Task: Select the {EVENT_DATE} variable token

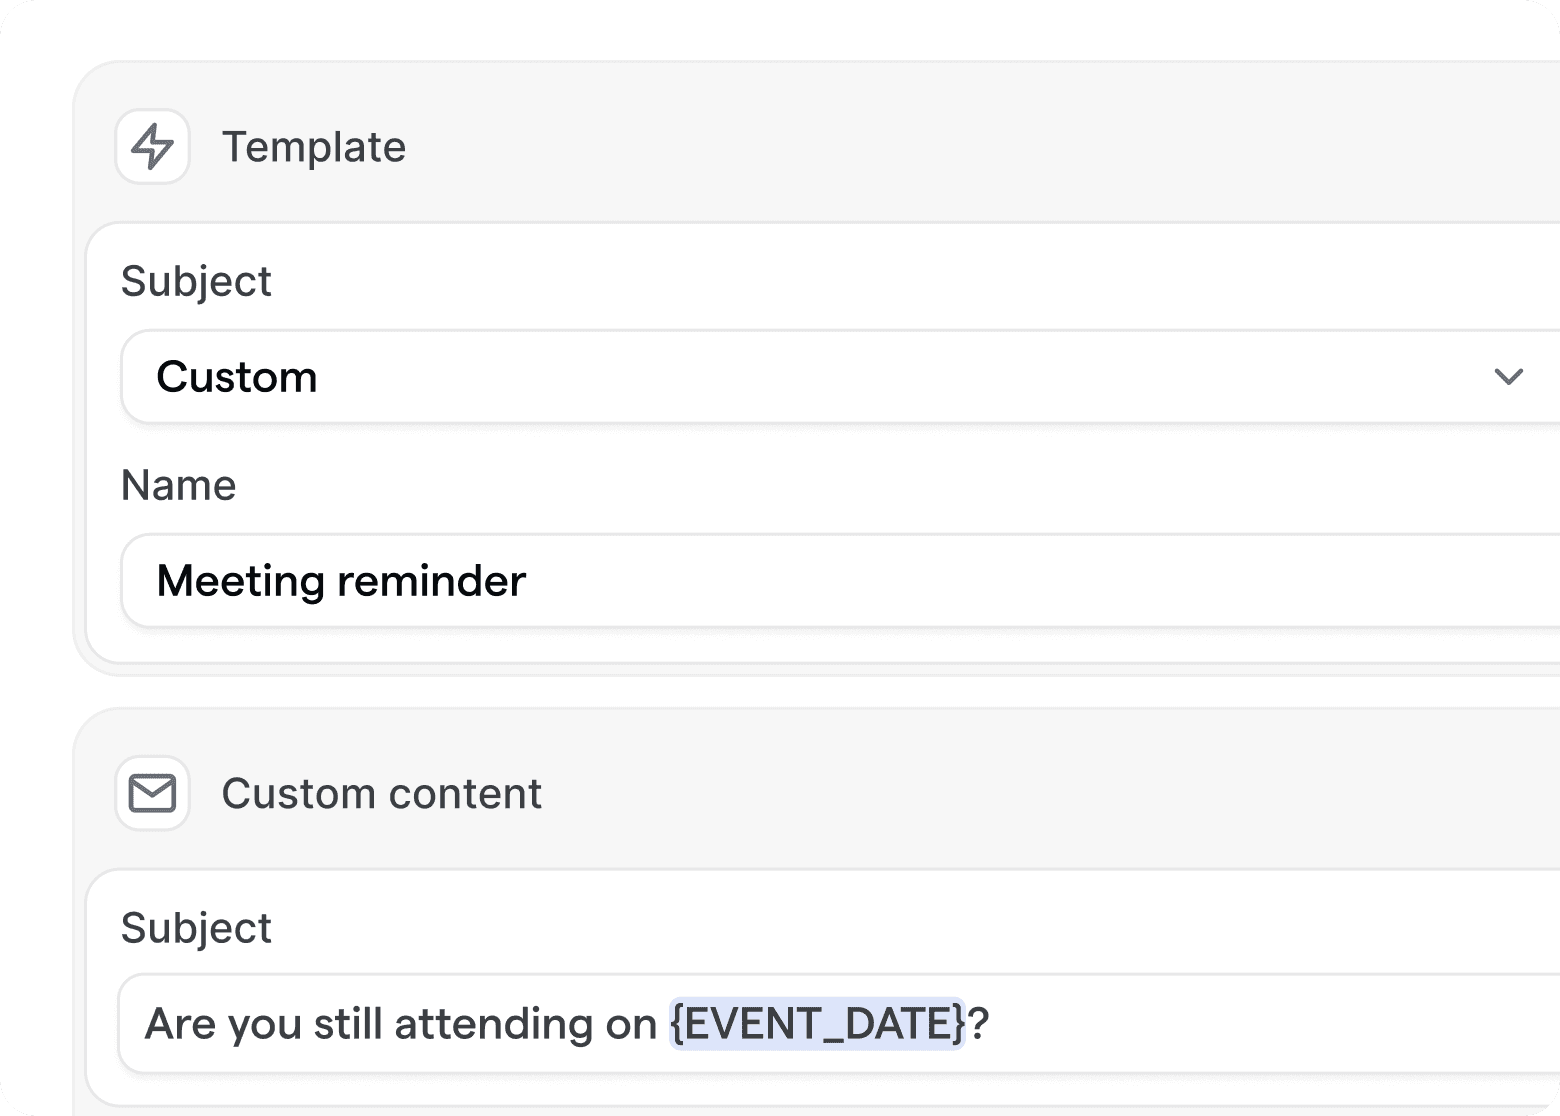Action: tap(817, 1024)
